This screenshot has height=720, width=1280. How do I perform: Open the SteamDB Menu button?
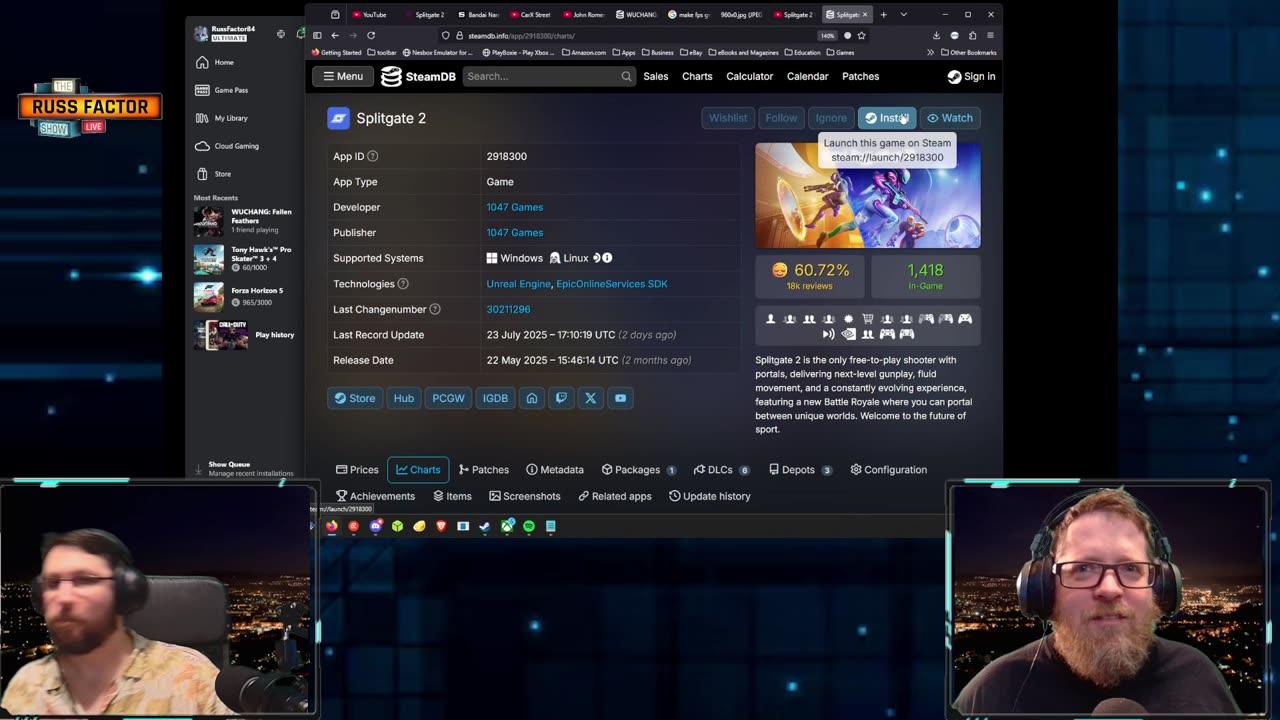point(342,76)
